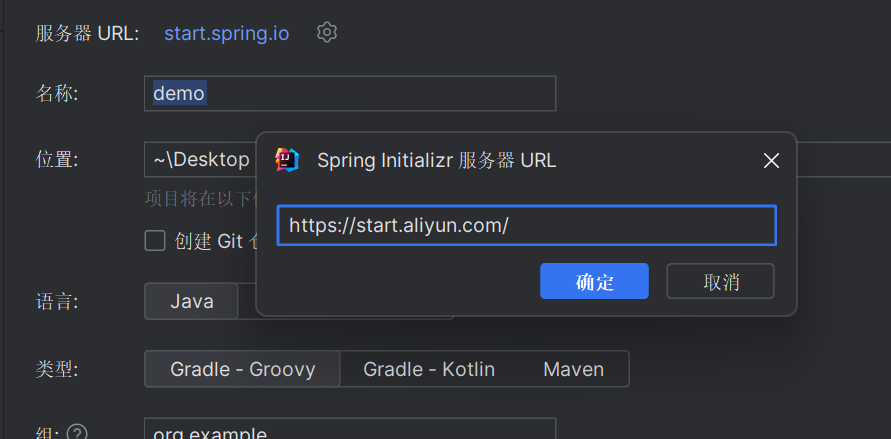Confirm with the 确定 button
Screen dimensions: 891x439
594,281
